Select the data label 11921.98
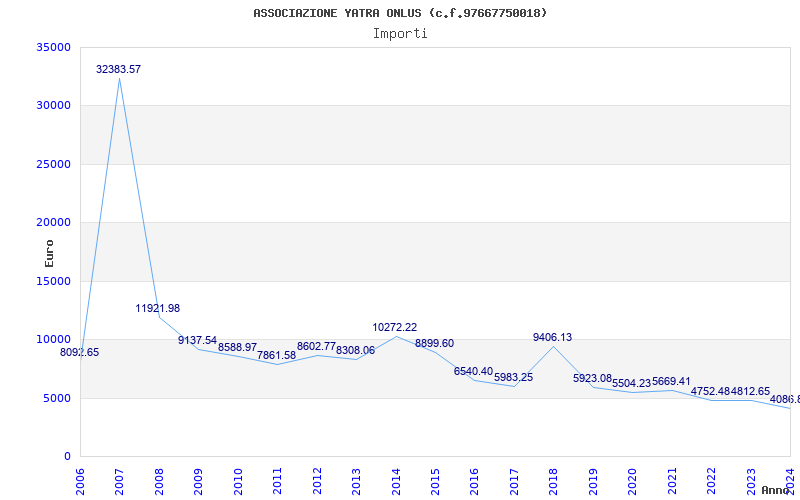The image size is (800, 500). 158,308
